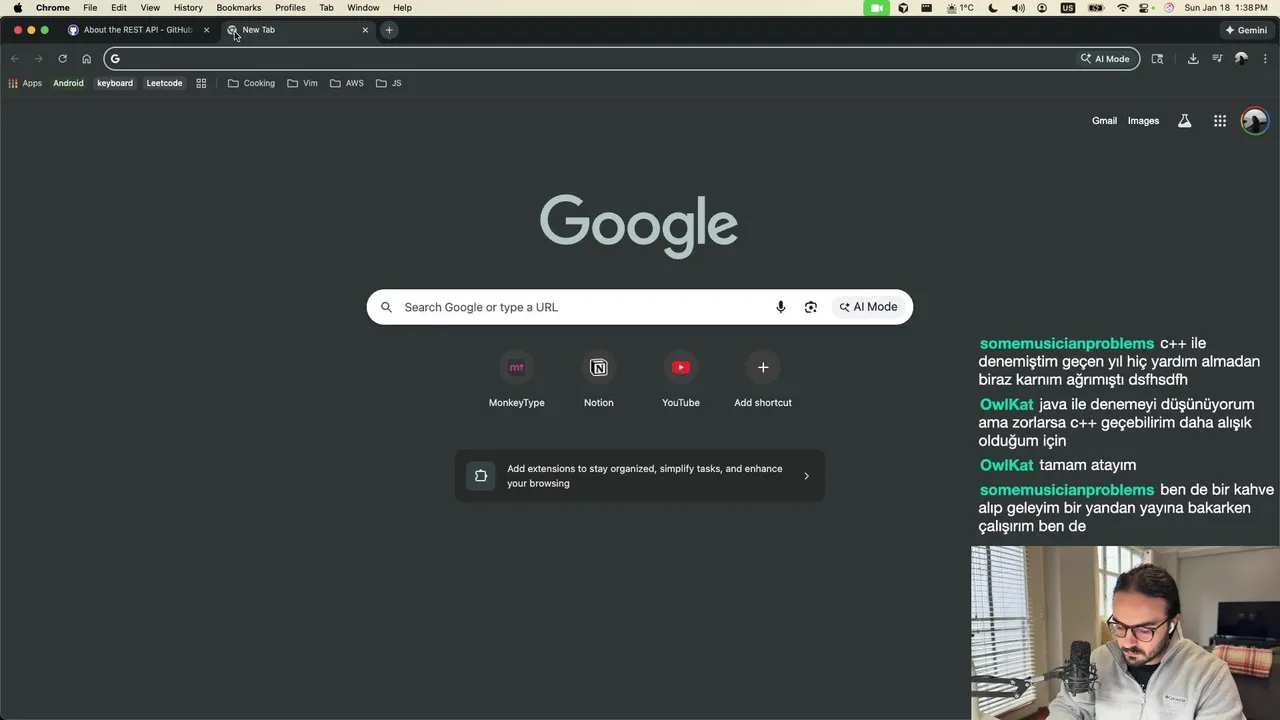Open the Google Lens page search icon
The image size is (1280, 720).
(x=1157, y=59)
